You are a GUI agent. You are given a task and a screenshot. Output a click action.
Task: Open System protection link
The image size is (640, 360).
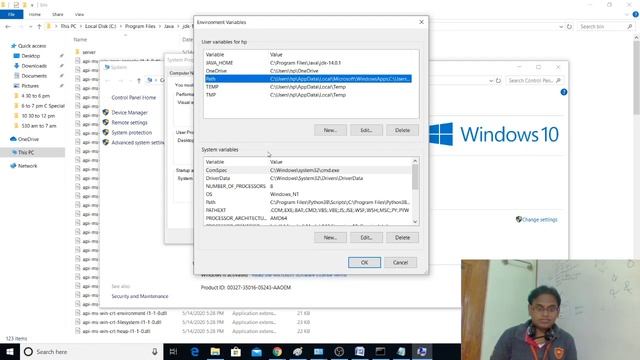point(131,133)
